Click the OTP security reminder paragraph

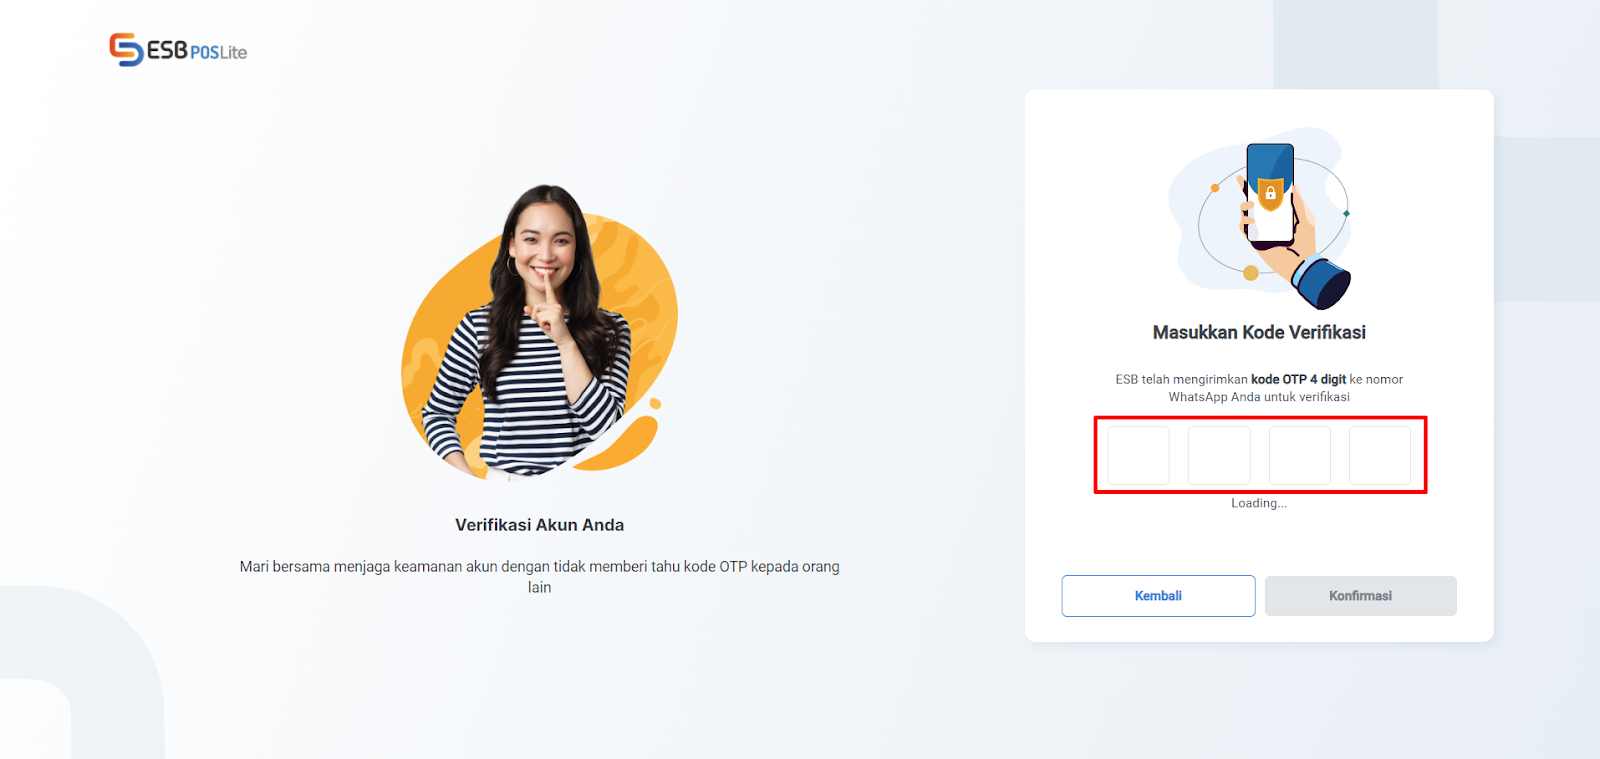click(x=539, y=577)
